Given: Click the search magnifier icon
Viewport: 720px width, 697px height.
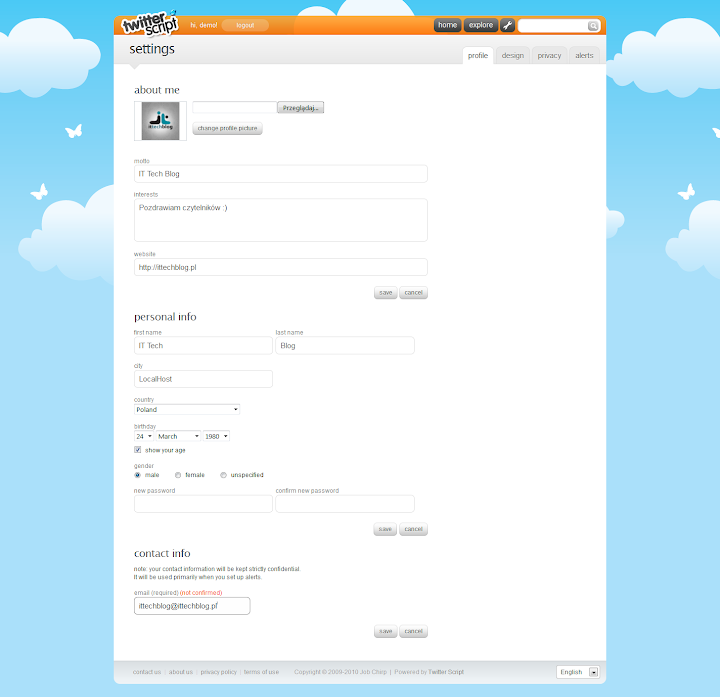Looking at the screenshot, I should pos(593,26).
